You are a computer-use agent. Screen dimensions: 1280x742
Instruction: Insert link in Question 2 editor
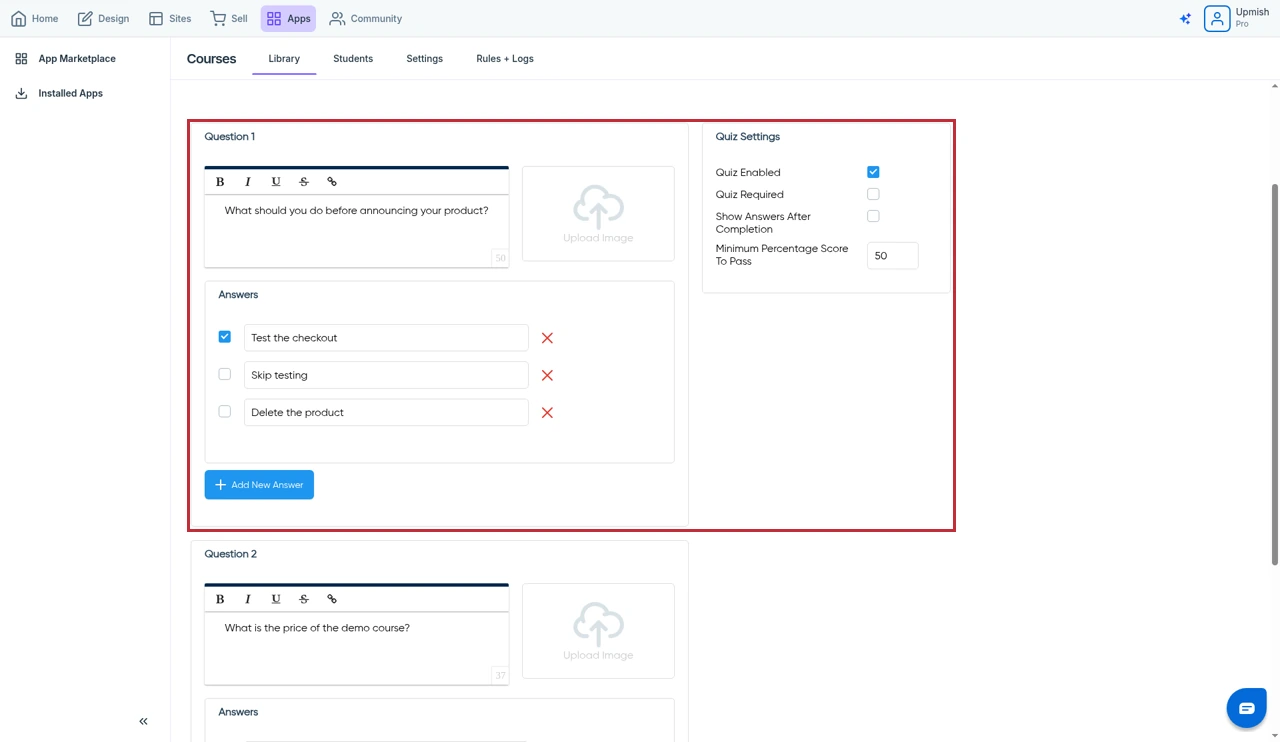pyautogui.click(x=332, y=599)
